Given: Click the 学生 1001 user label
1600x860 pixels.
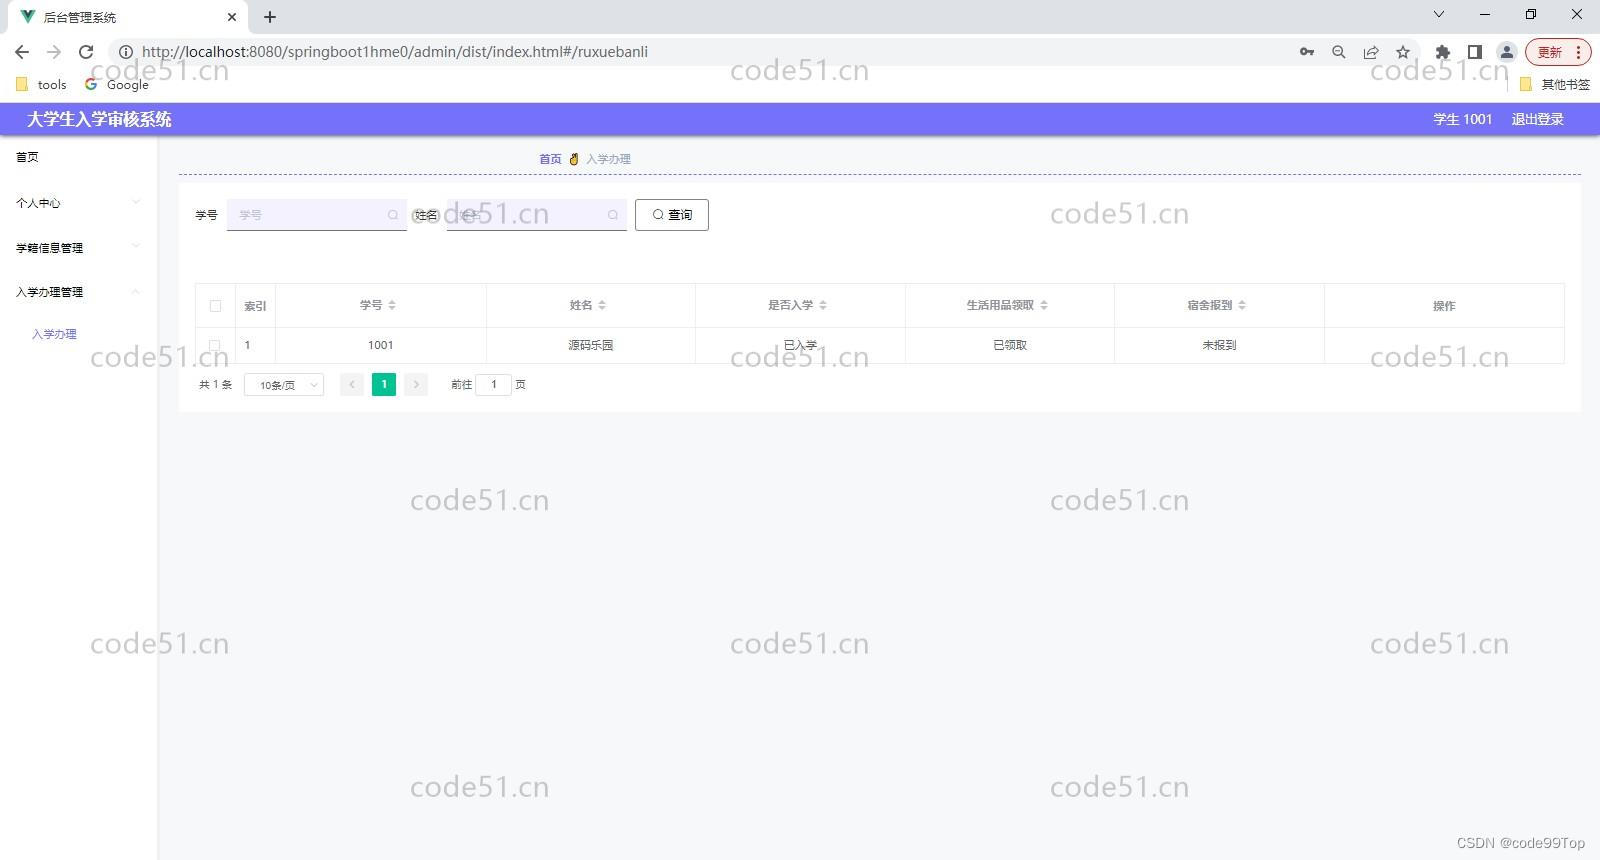Looking at the screenshot, I should (x=1462, y=119).
